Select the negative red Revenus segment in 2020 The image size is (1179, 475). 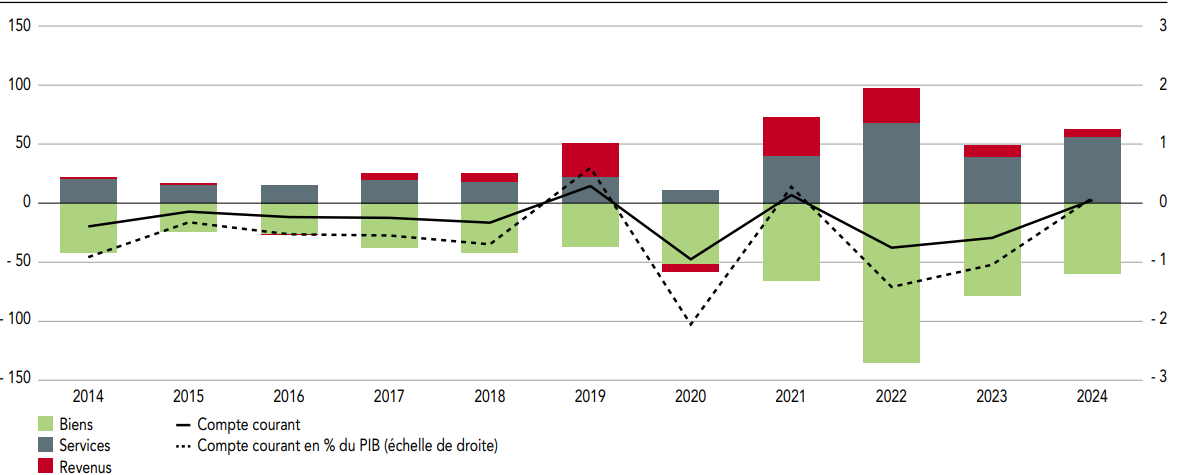pos(690,268)
